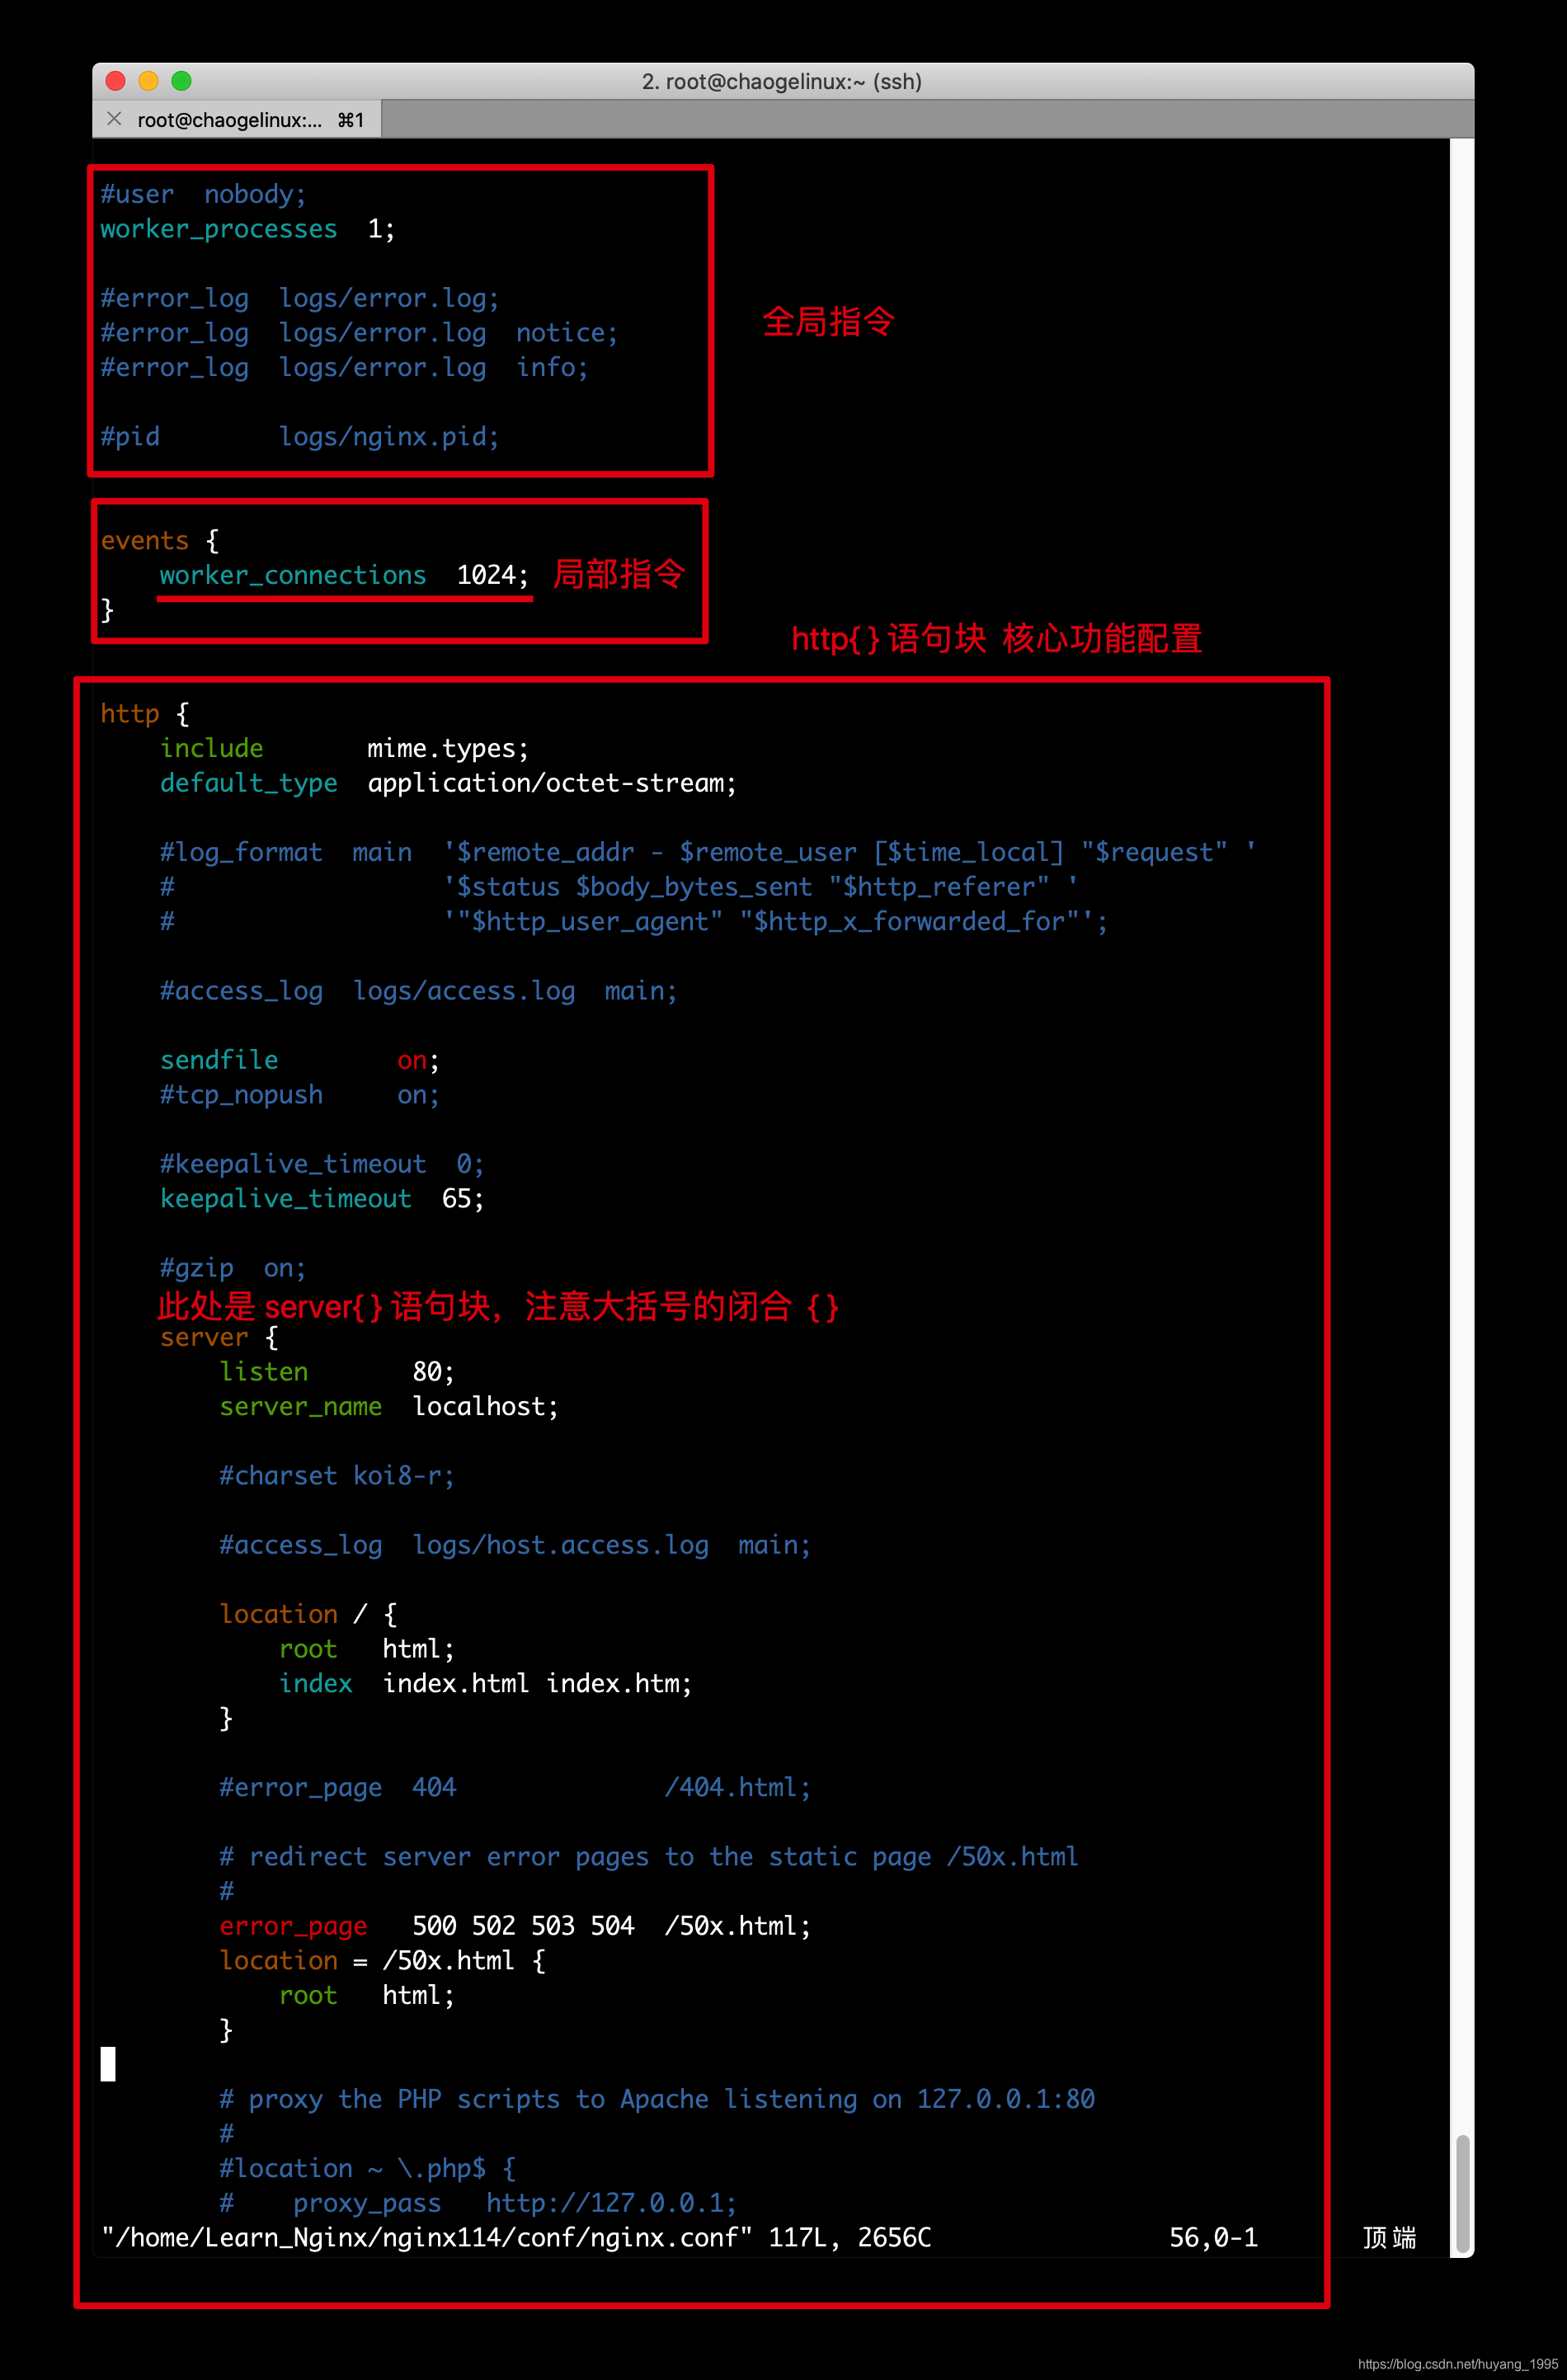Screen dimensions: 1567x2380
Task: Click the '# redirect server error pages' comment
Action: coord(649,1857)
